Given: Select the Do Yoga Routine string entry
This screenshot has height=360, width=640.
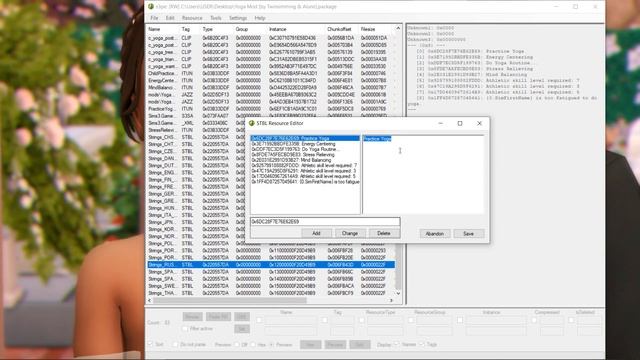Looking at the screenshot, I should coord(305,149).
